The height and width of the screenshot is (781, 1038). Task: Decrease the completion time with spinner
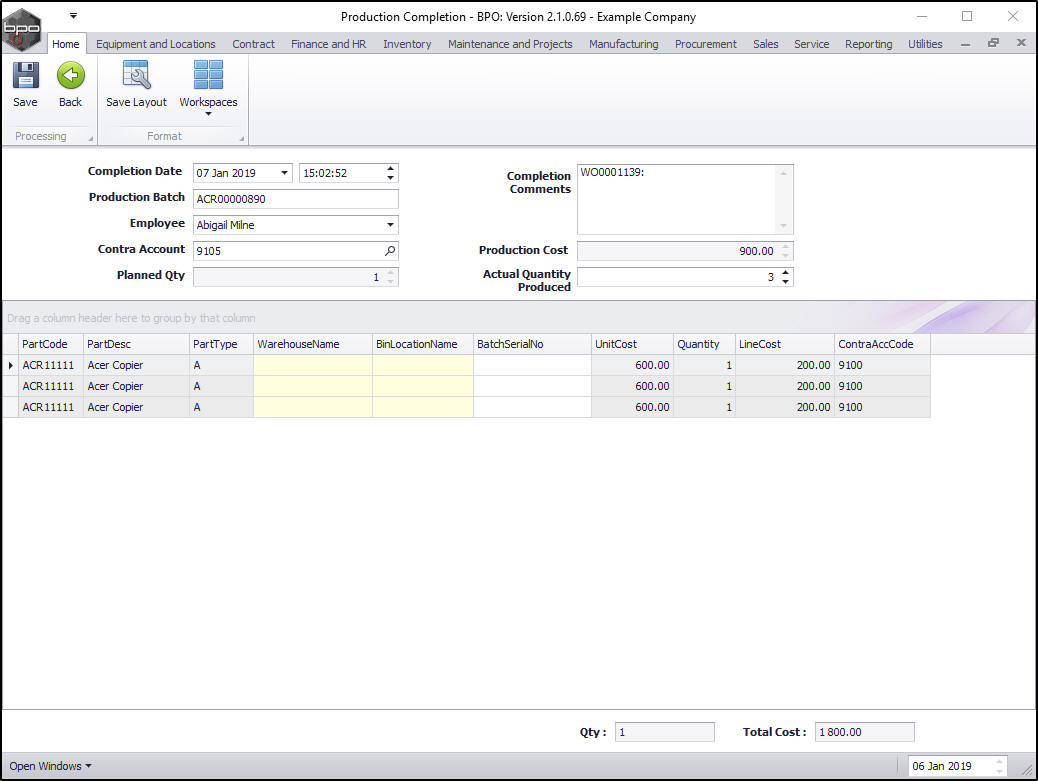click(390, 178)
